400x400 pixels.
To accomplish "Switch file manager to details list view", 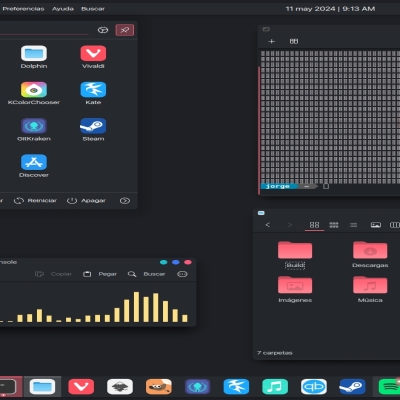I will 353,225.
